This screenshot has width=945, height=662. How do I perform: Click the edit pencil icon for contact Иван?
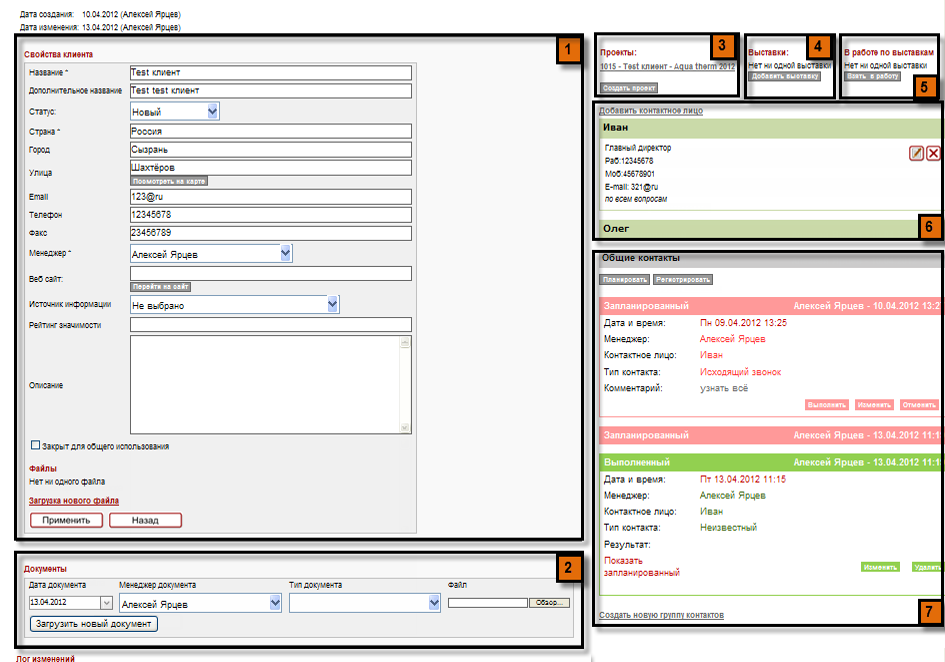916,153
